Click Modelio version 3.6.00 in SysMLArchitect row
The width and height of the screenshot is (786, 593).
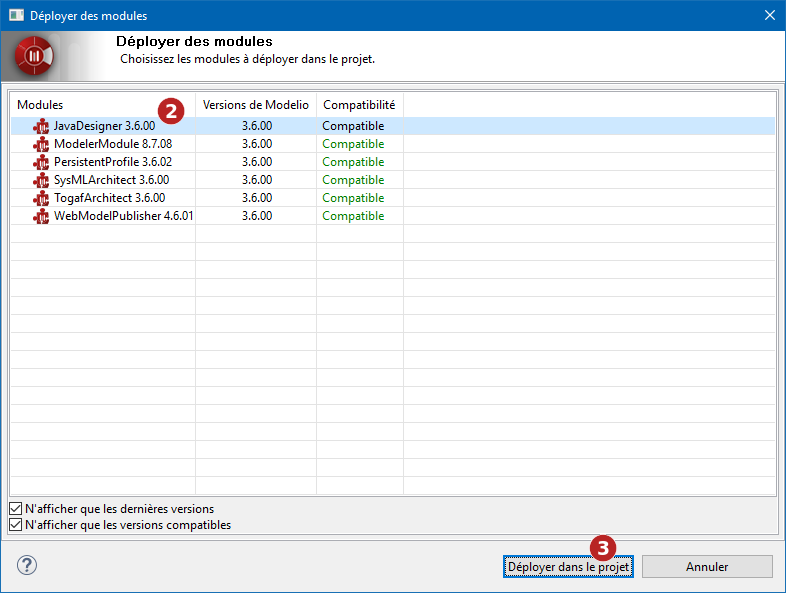(x=257, y=180)
